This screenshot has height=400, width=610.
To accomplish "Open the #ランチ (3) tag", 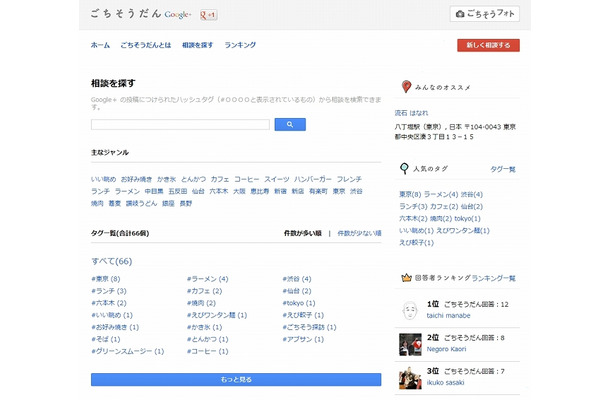I will click(x=109, y=291).
